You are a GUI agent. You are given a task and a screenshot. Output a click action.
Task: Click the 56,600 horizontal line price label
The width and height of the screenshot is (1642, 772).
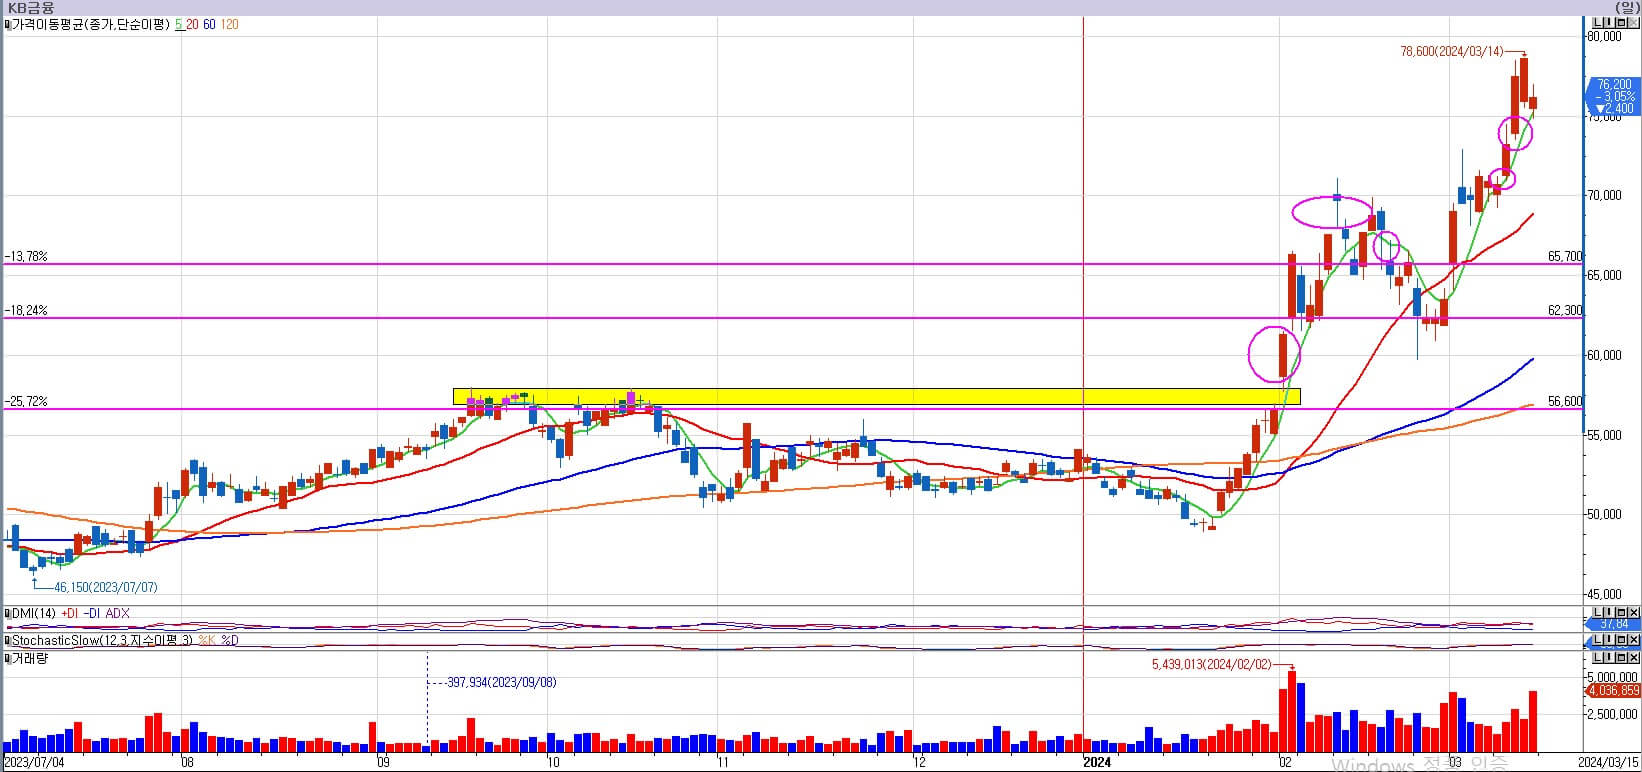(1565, 401)
